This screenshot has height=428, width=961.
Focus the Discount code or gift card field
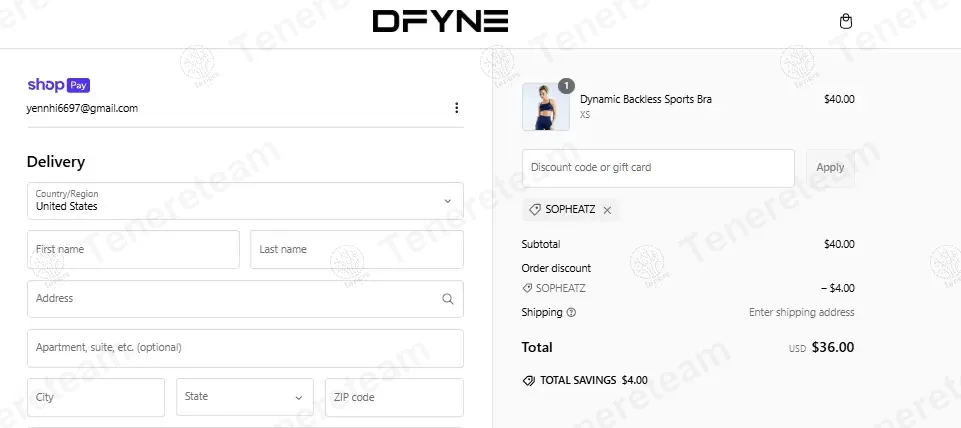tap(658, 168)
